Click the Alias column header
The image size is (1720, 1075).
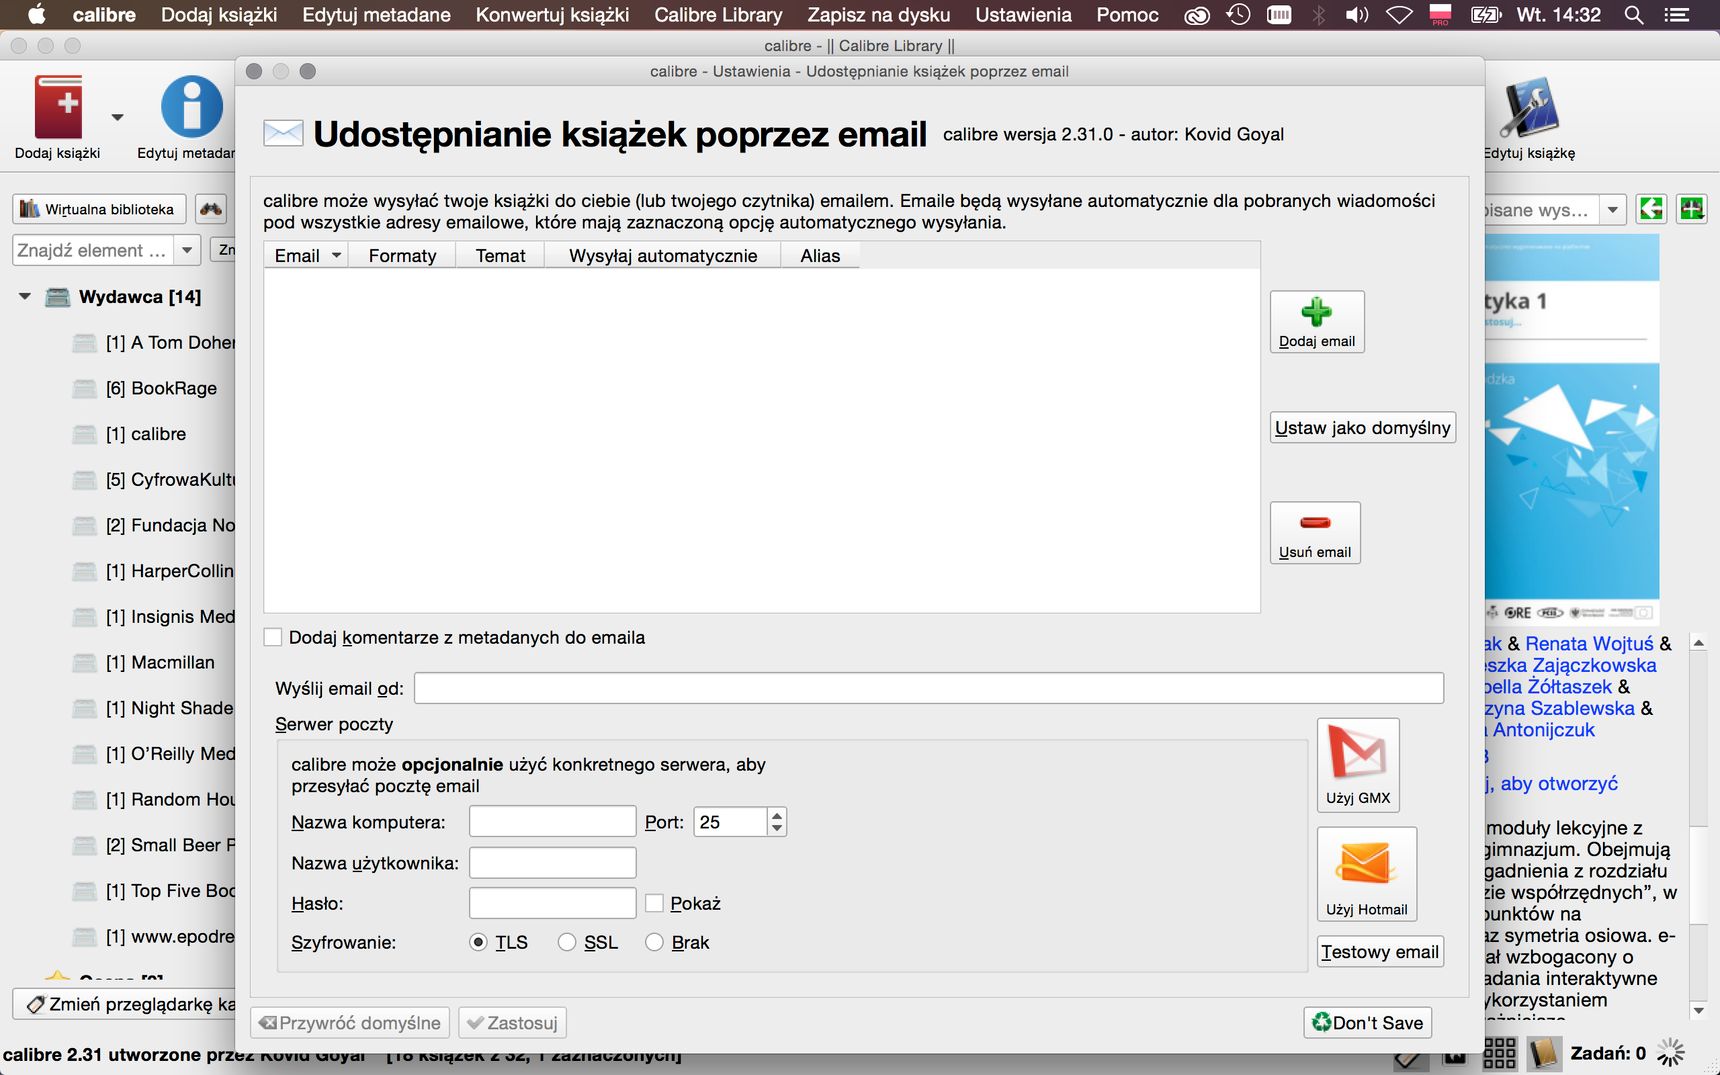[820, 256]
